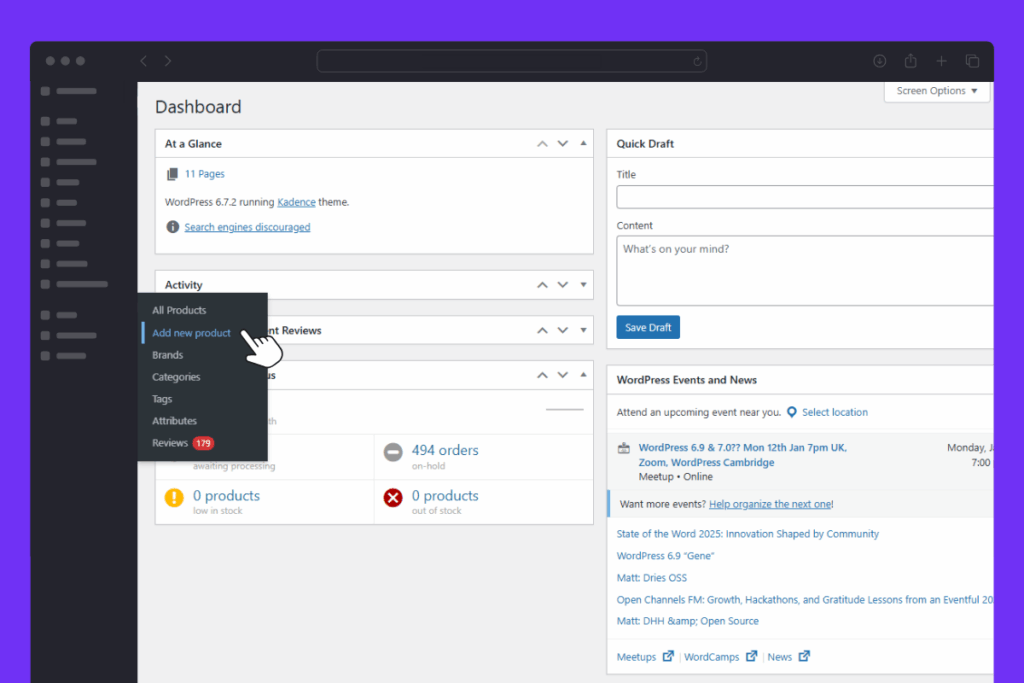
Task: Collapse the At a Glance panel
Action: pos(584,144)
